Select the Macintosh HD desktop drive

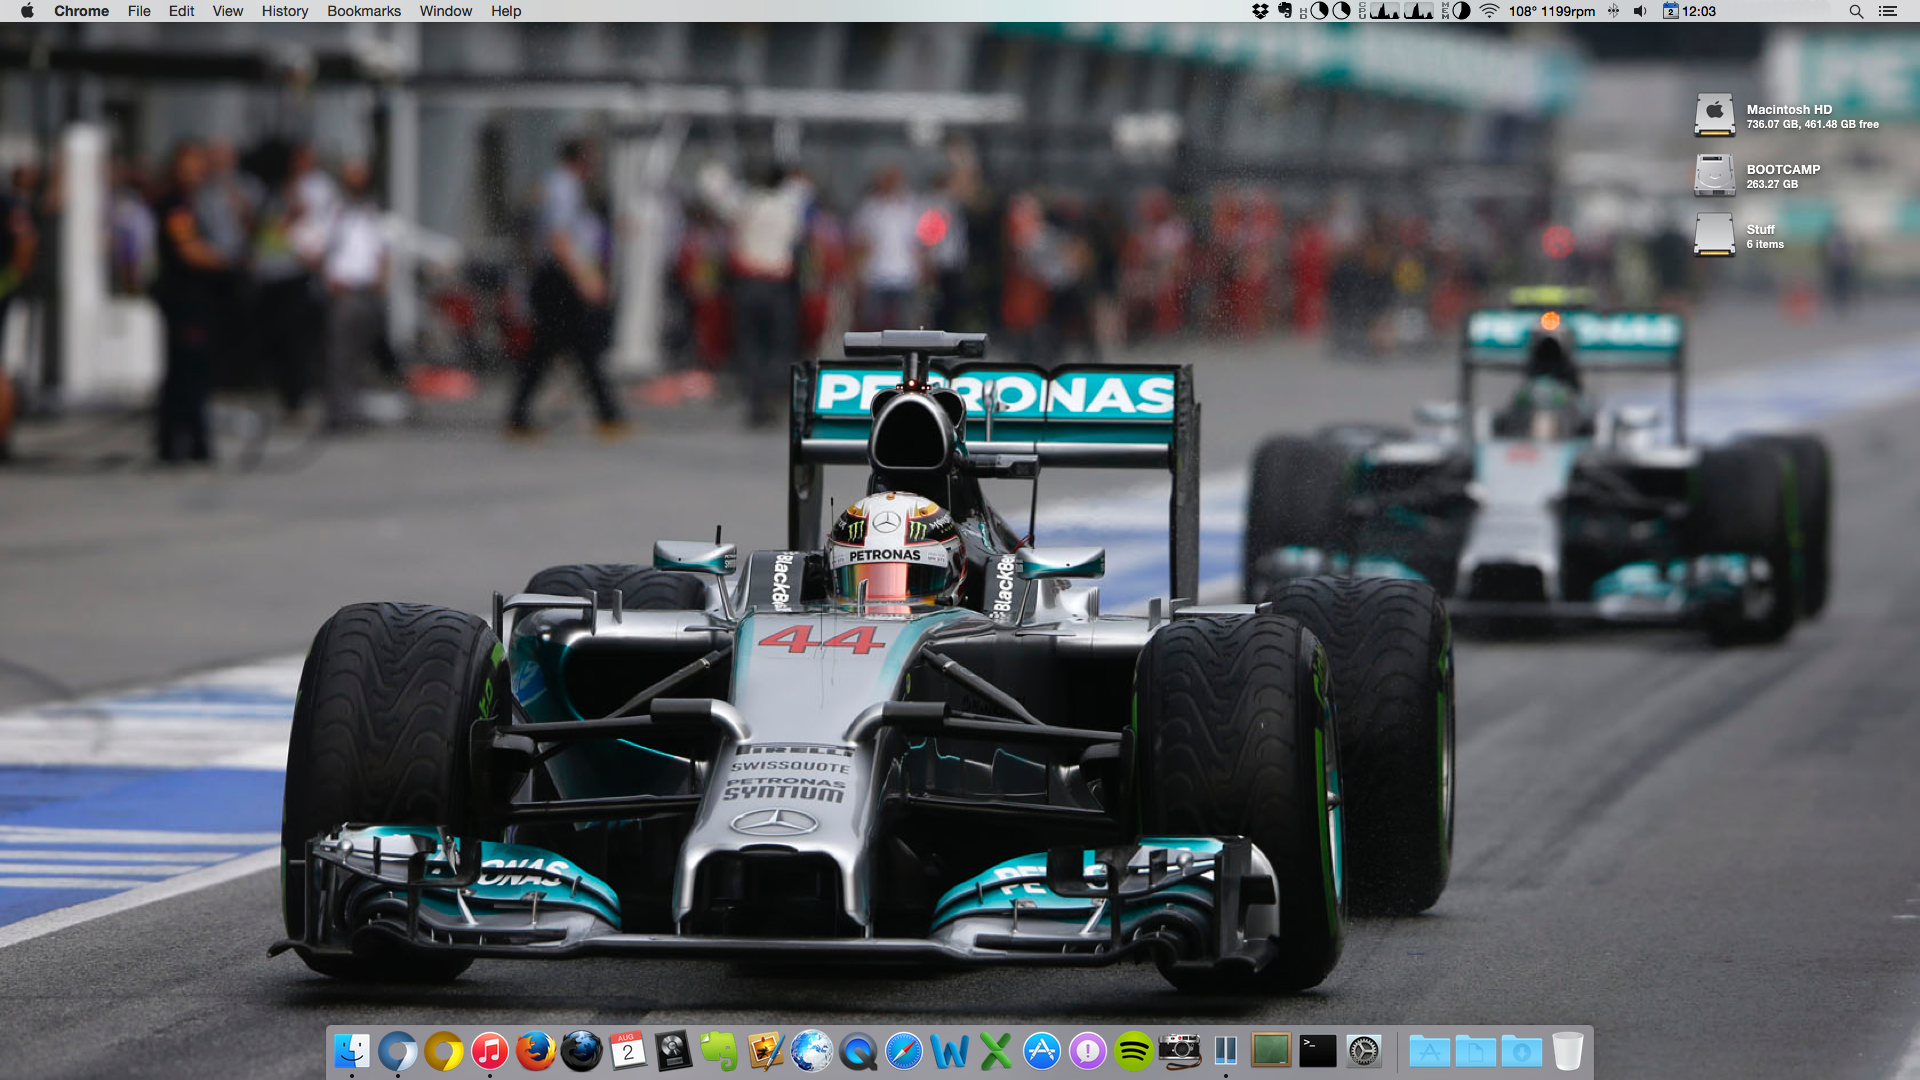(x=1715, y=116)
